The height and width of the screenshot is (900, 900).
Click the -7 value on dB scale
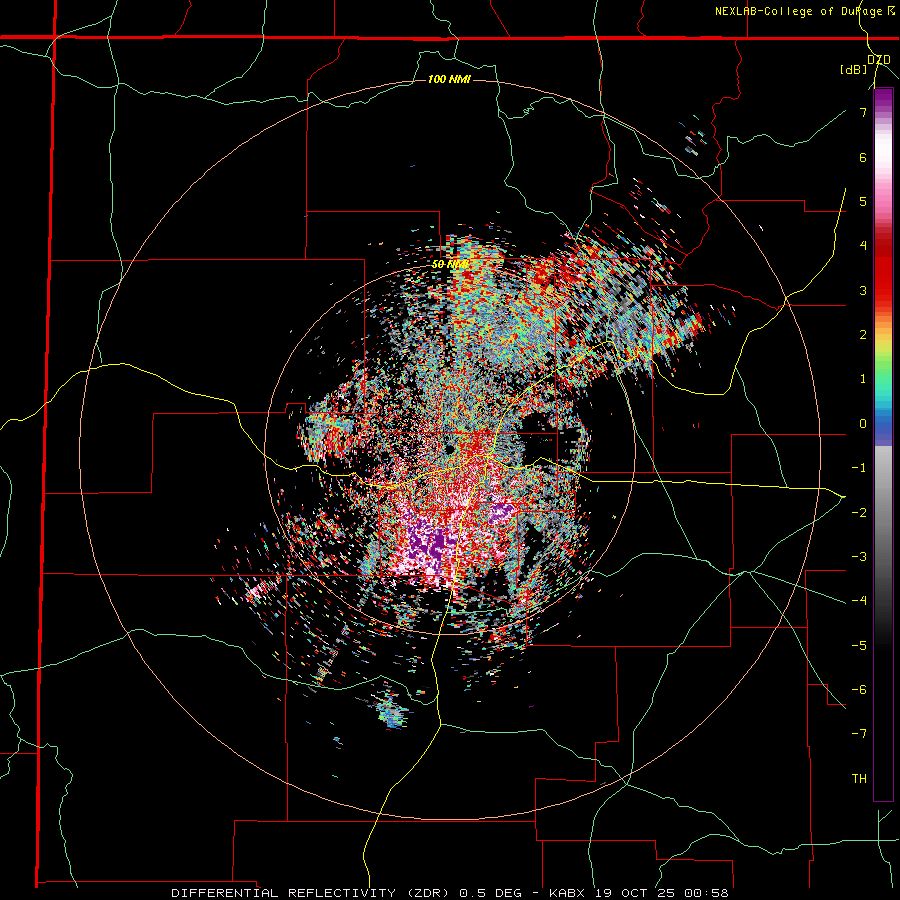[x=859, y=734]
